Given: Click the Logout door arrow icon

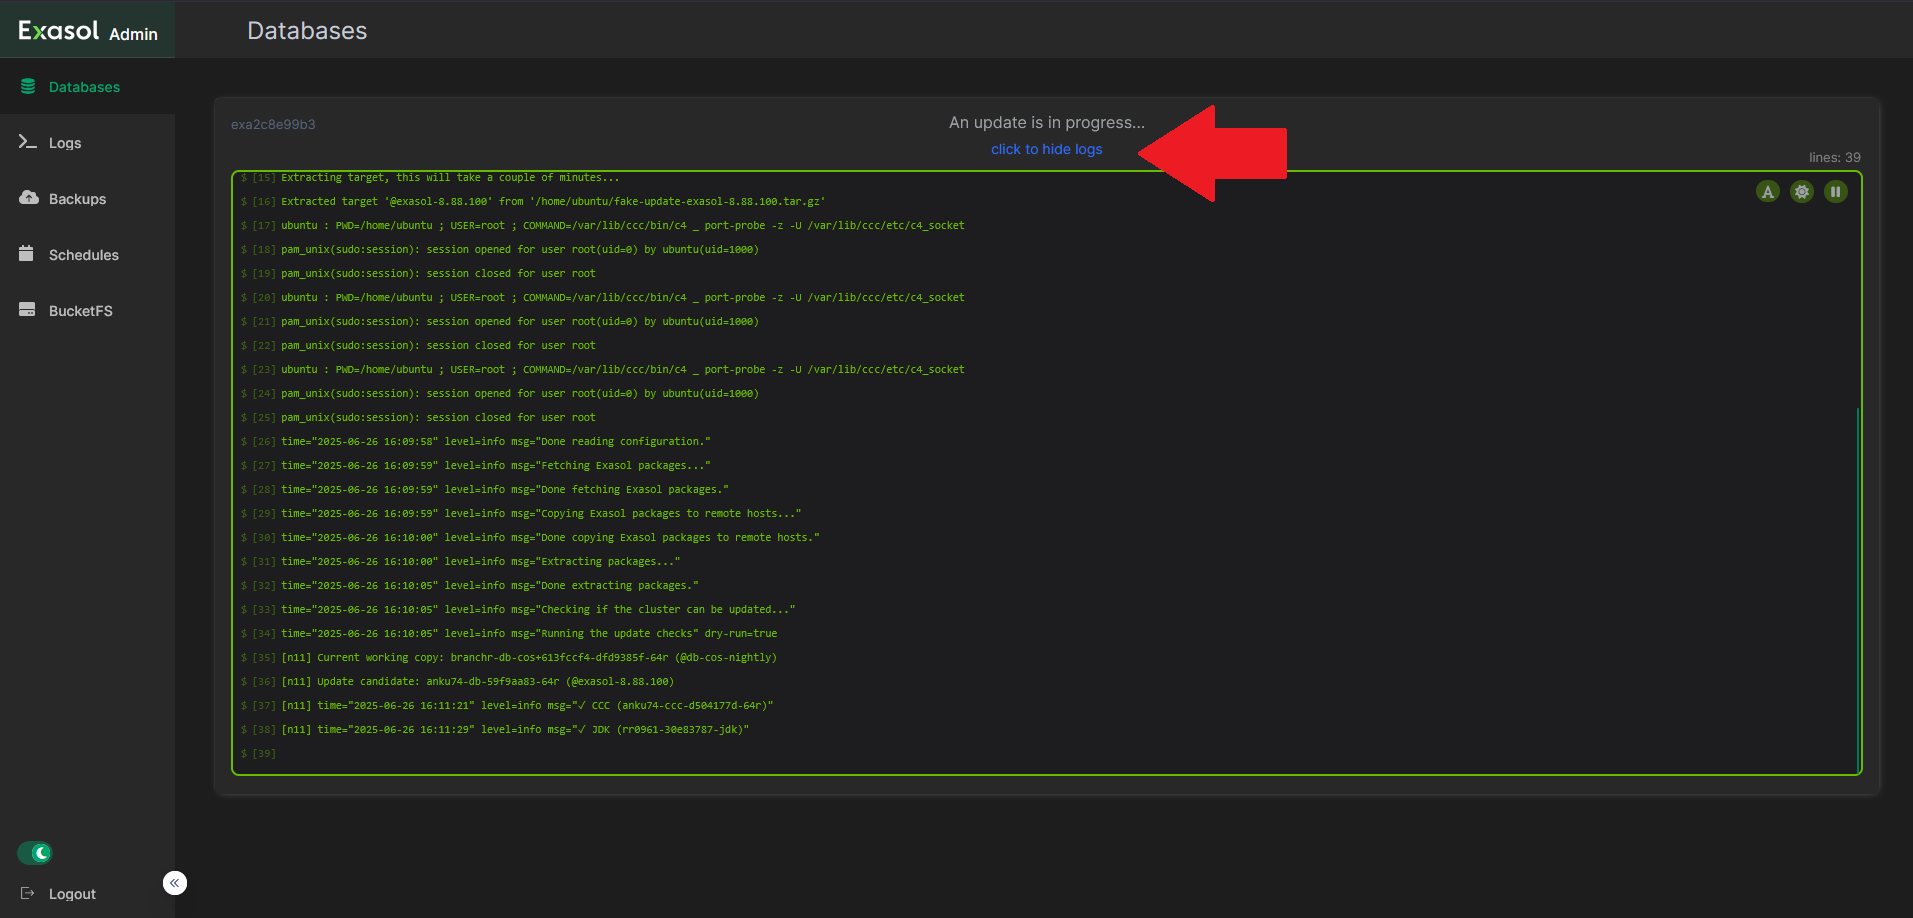Looking at the screenshot, I should click(28, 893).
